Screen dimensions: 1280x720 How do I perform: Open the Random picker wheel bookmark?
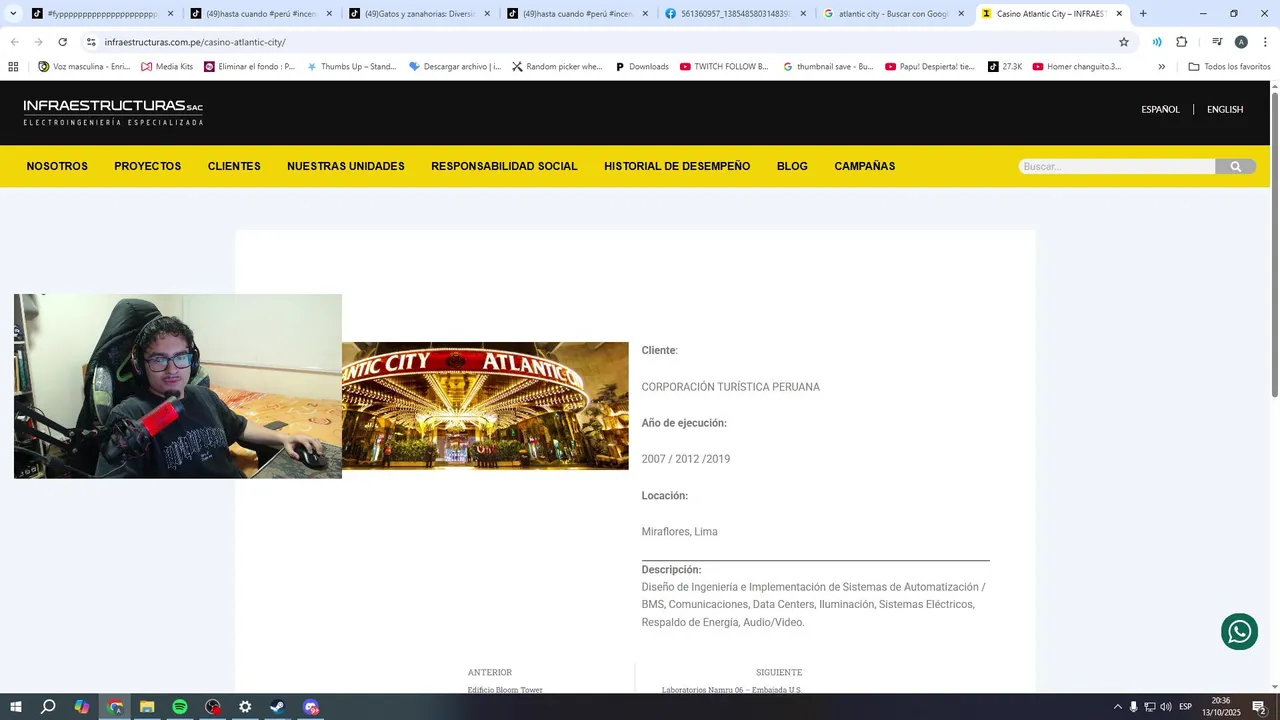pyautogui.click(x=557, y=67)
